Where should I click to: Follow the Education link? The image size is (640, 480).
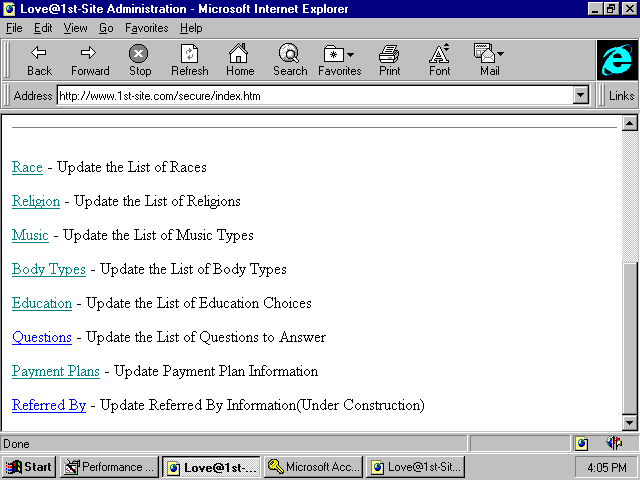pos(42,303)
